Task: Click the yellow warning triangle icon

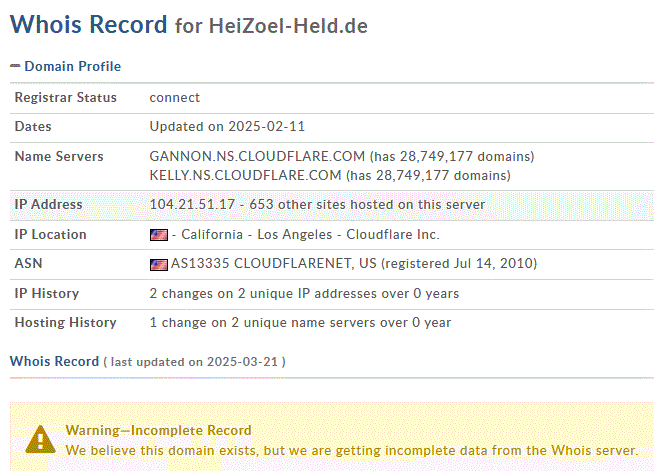Action: pos(40,439)
